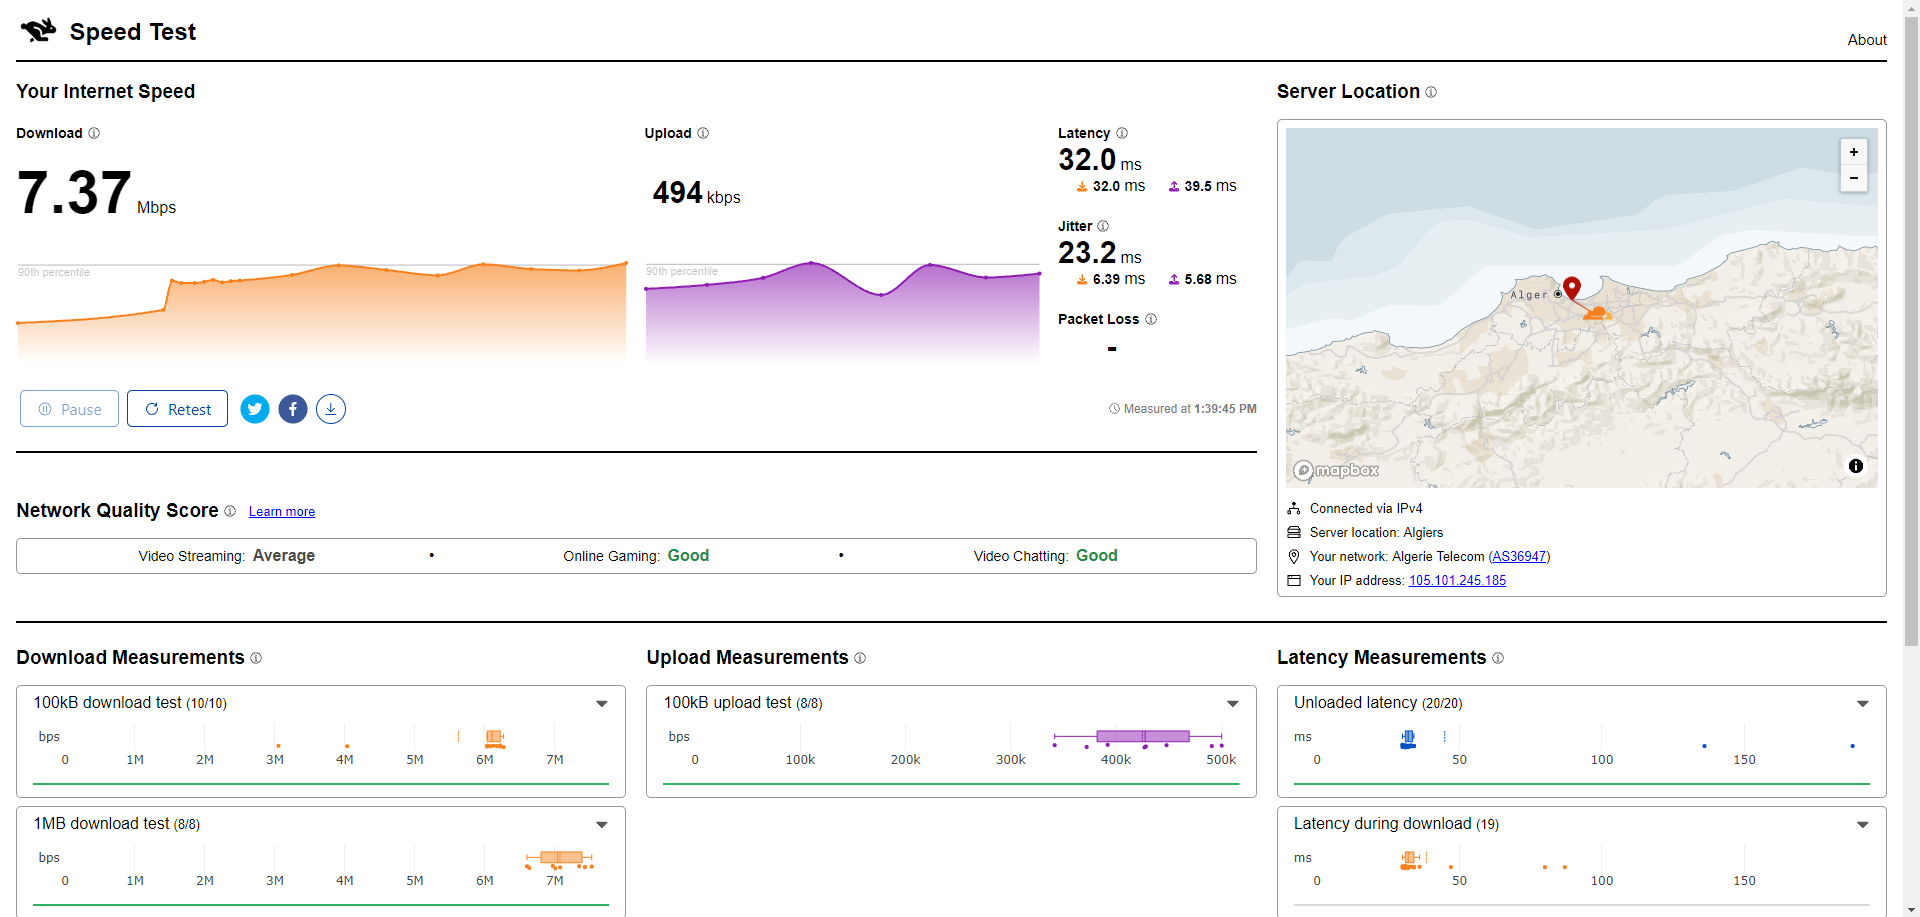Image resolution: width=1920 pixels, height=917 pixels.
Task: Expand the 1MB download test row
Action: 602,825
